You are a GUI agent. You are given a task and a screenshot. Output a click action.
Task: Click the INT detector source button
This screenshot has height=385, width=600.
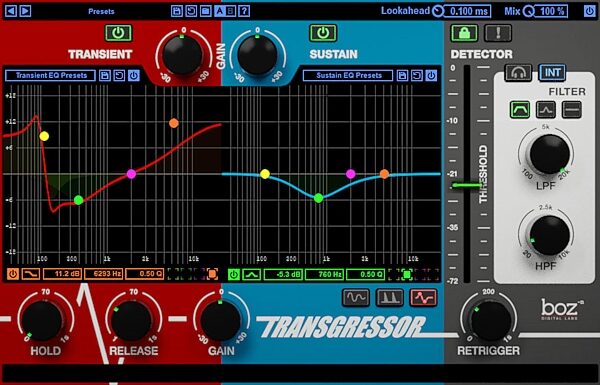pyautogui.click(x=552, y=72)
